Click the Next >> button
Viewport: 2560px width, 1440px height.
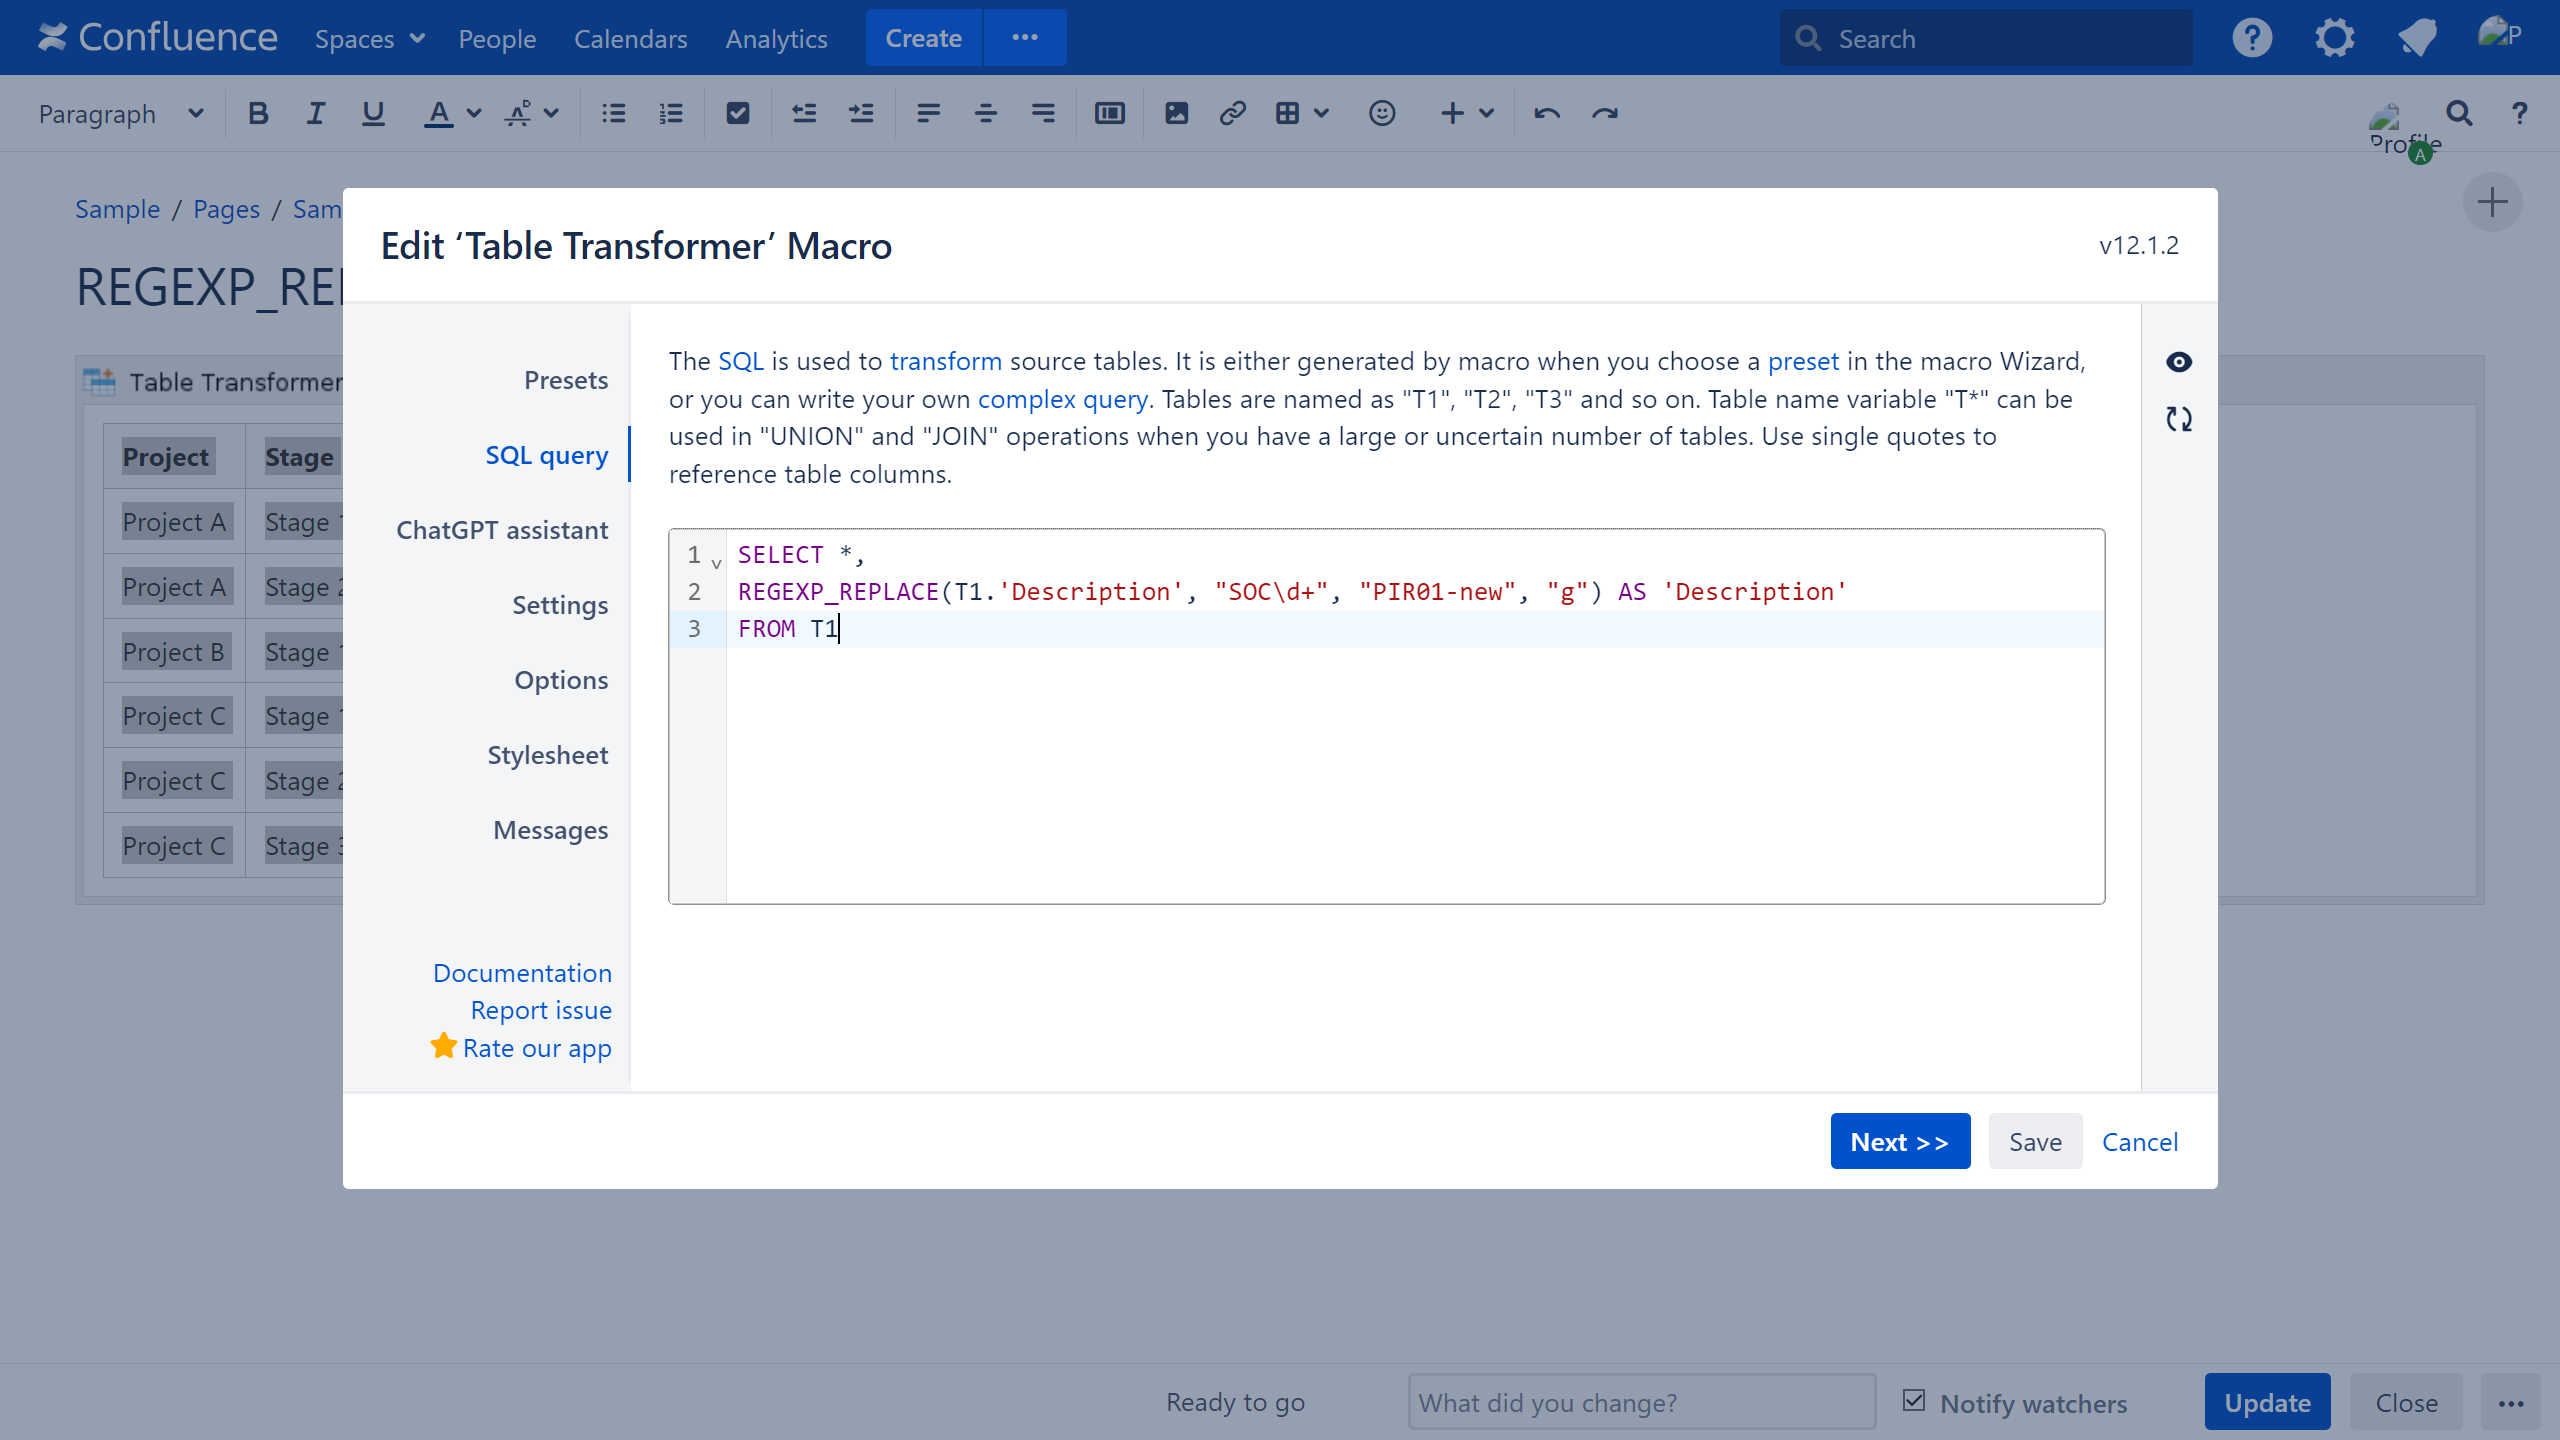point(1899,1141)
